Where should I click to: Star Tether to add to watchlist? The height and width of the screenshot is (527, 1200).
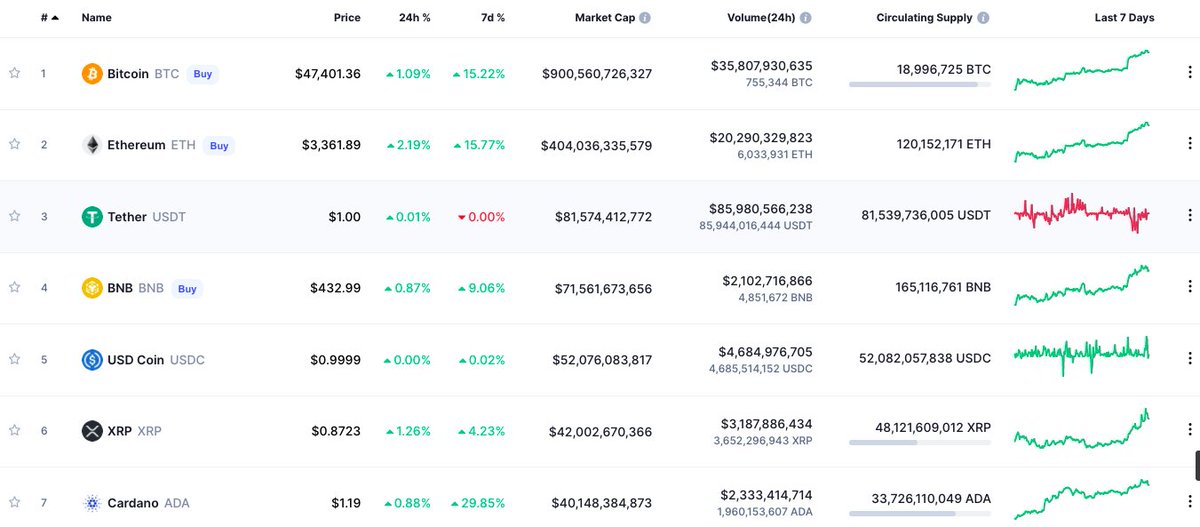[x=15, y=216]
